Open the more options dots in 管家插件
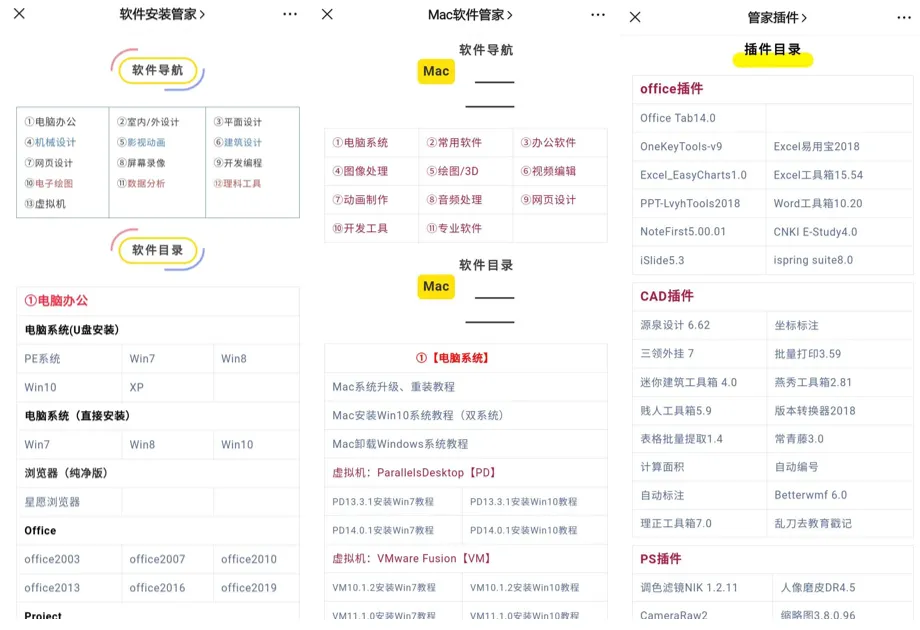 pyautogui.click(x=904, y=18)
